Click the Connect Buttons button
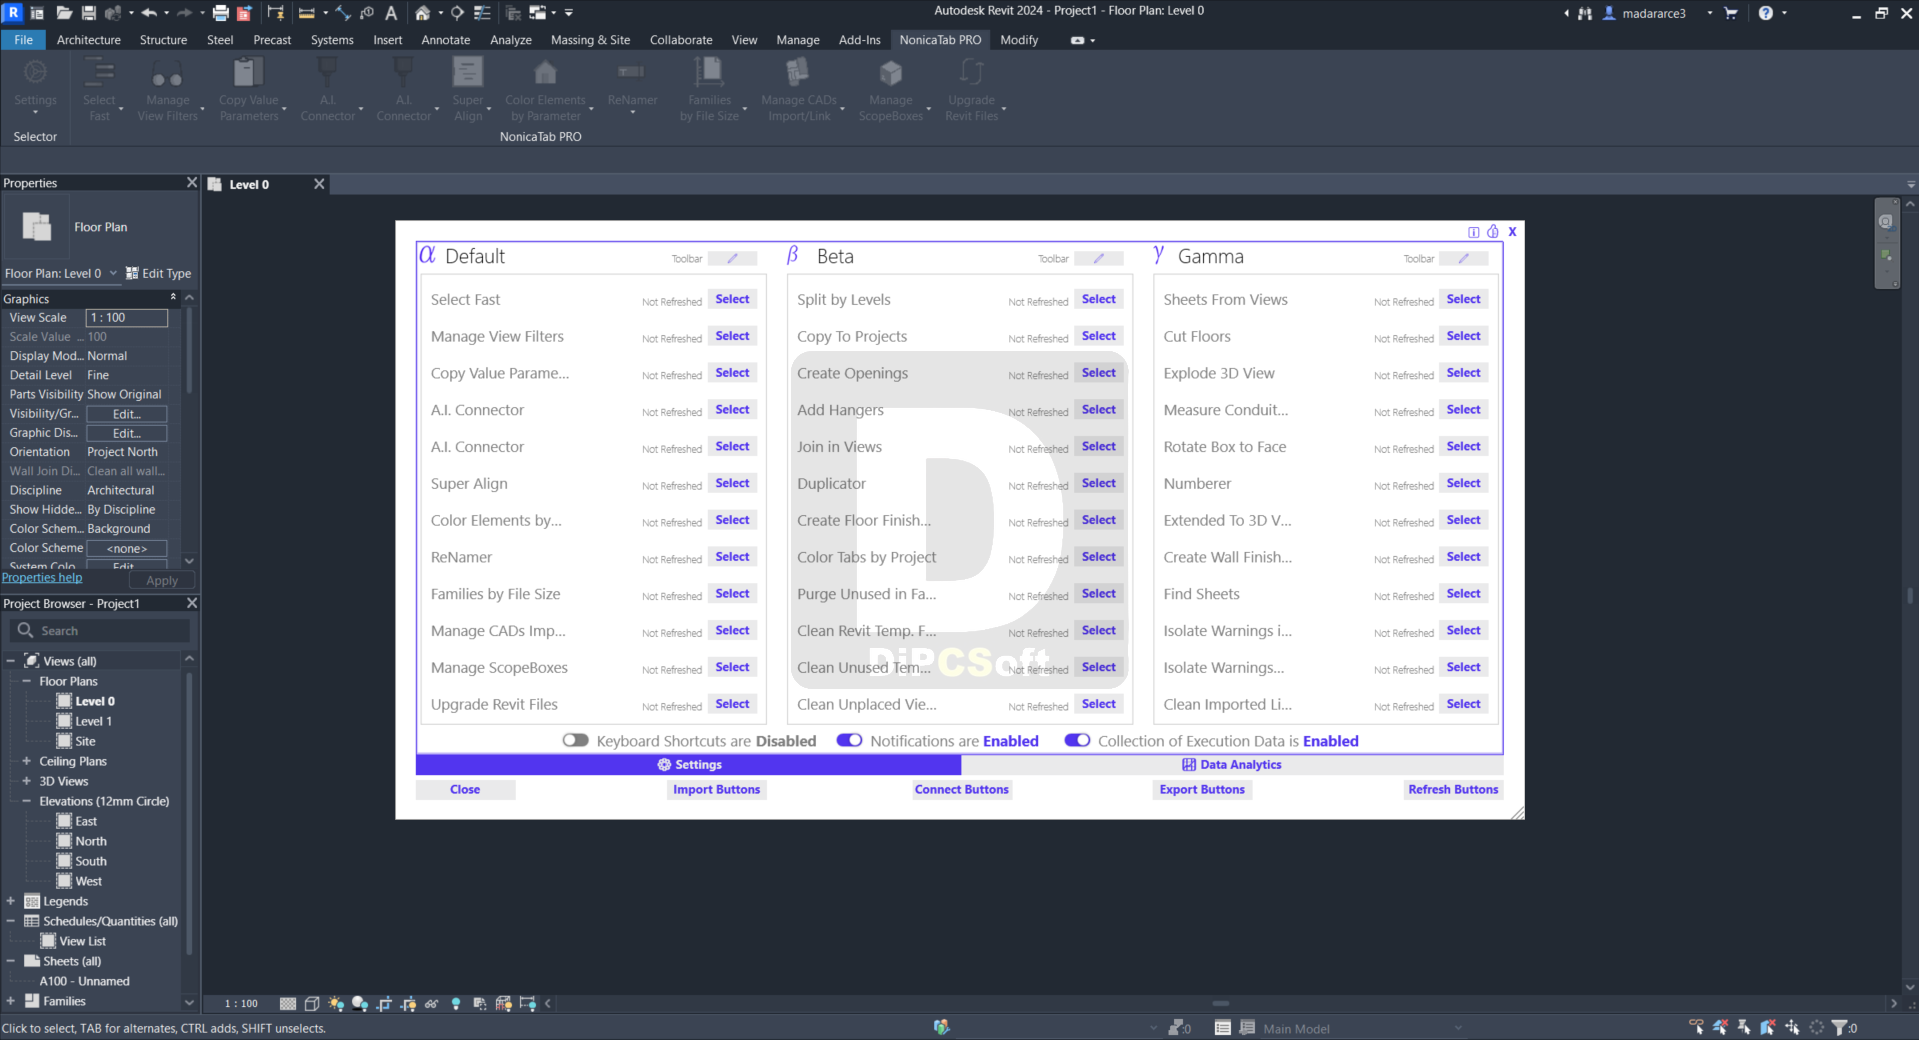The height and width of the screenshot is (1040, 1920). pos(961,789)
